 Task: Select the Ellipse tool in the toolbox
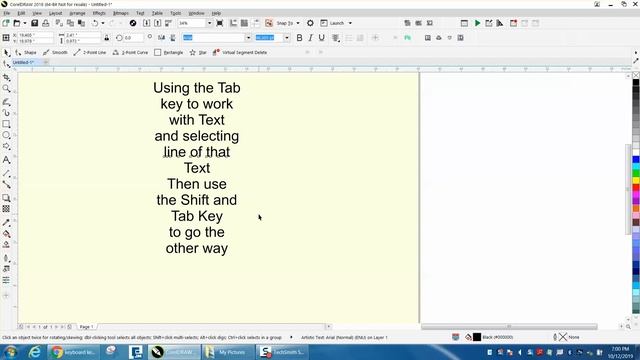point(6,135)
